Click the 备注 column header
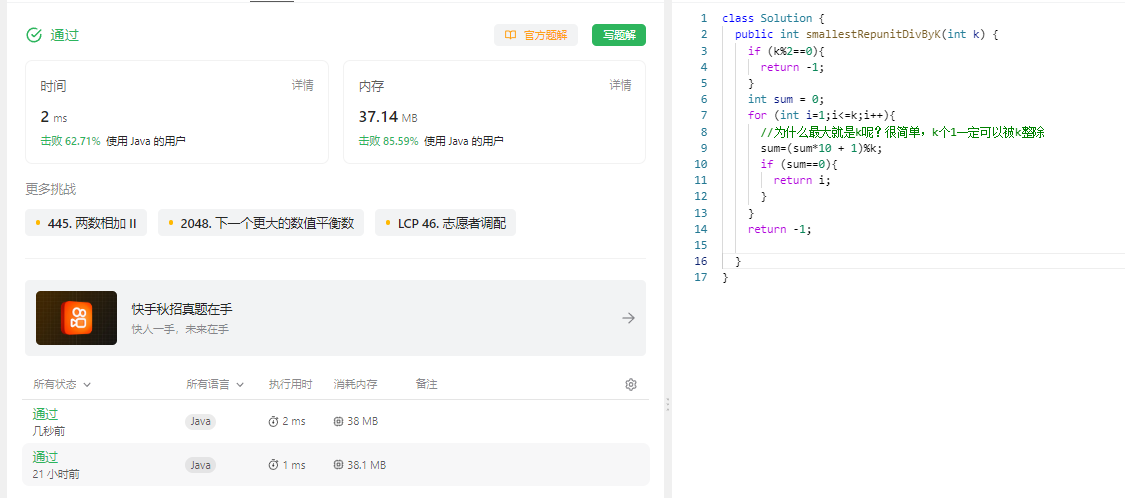 coord(426,385)
